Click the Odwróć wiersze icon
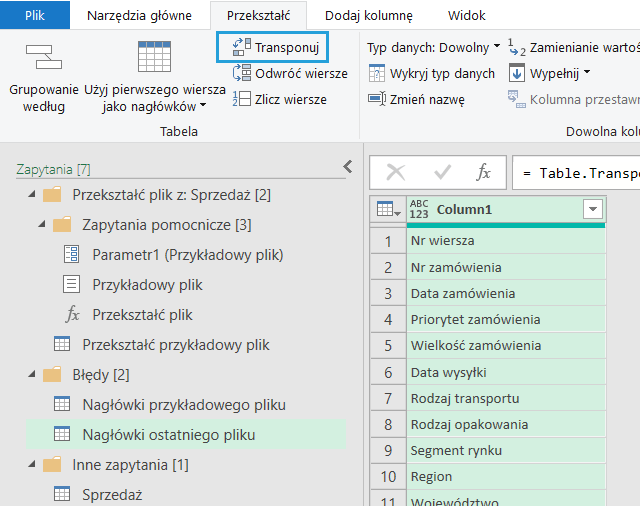Viewport: 640px width, 506px height. coord(242,73)
